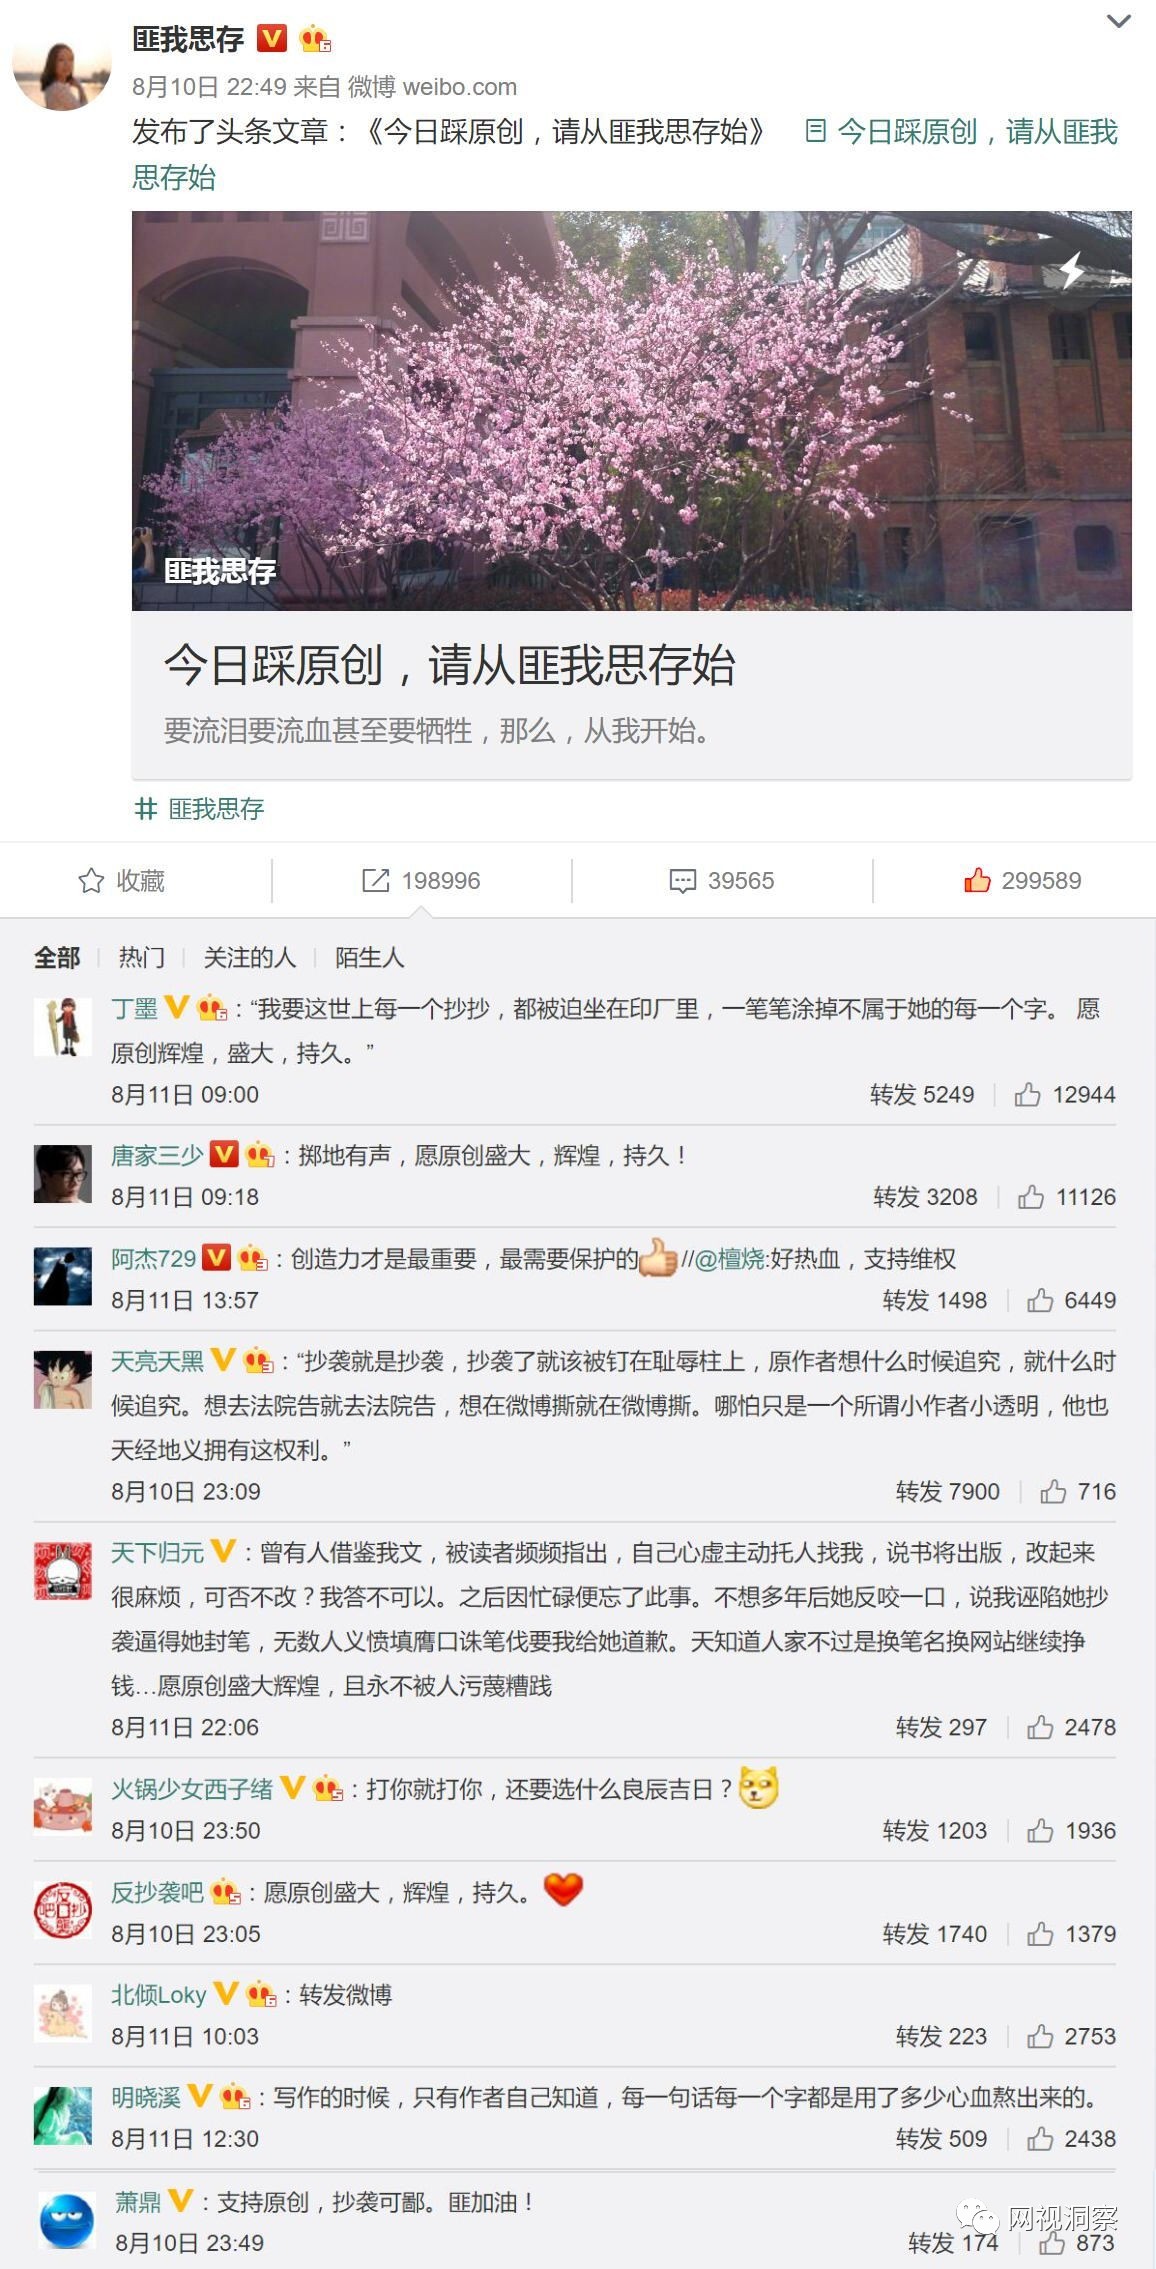This screenshot has height=2269, width=1156.
Task: Open the #匪我思存 topic link
Action: [200, 808]
